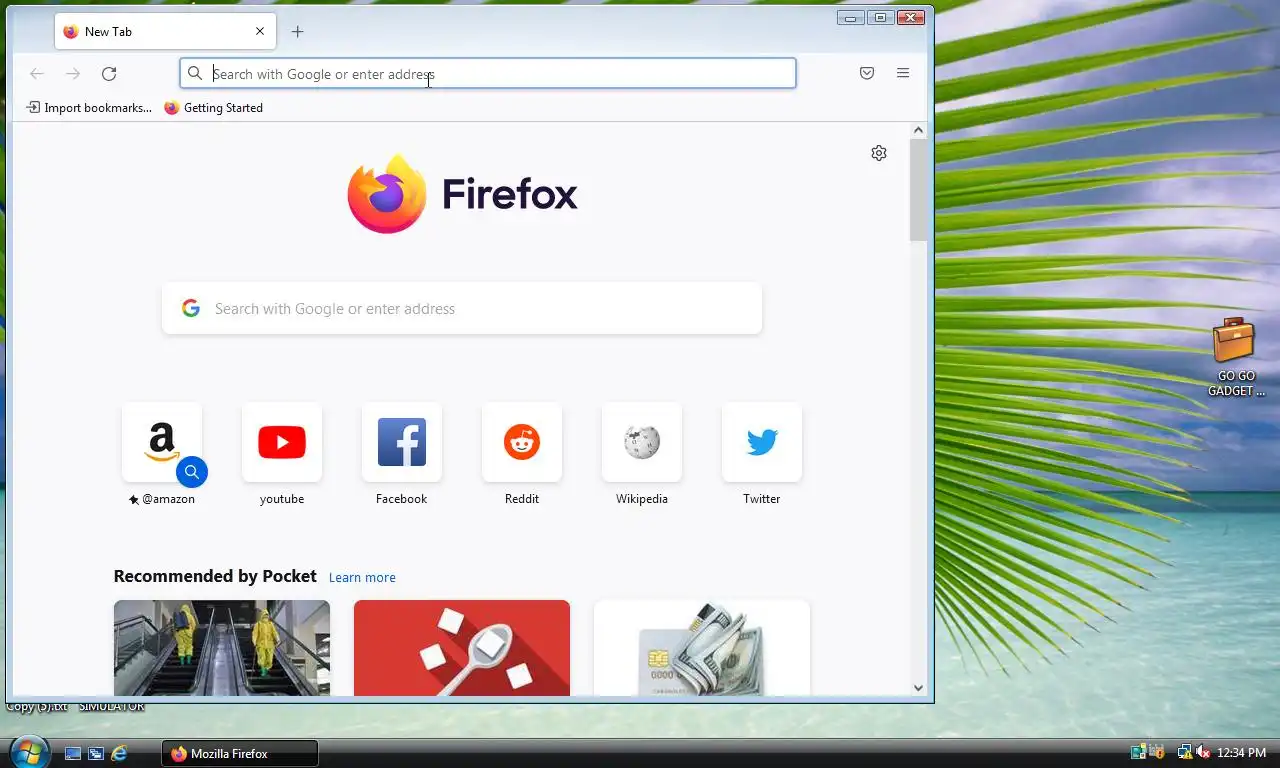Open the Wikipedia shortcut tile
1280x768 pixels.
click(x=642, y=442)
